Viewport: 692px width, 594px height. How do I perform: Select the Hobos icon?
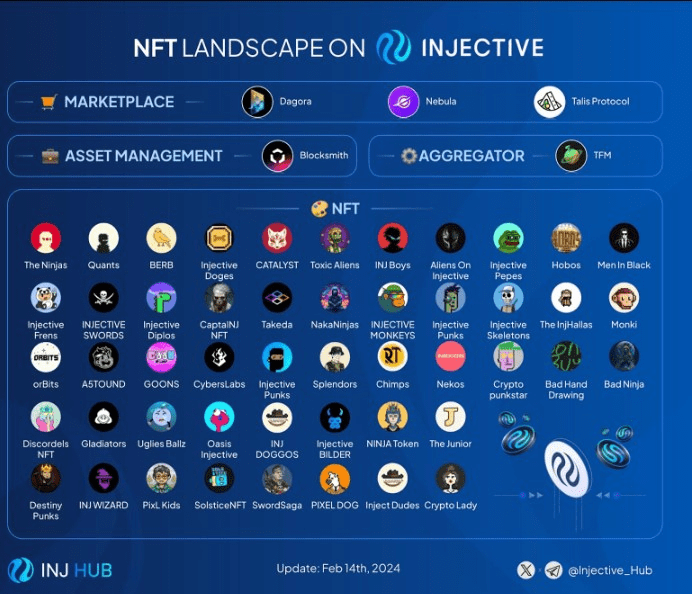pyautogui.click(x=566, y=238)
